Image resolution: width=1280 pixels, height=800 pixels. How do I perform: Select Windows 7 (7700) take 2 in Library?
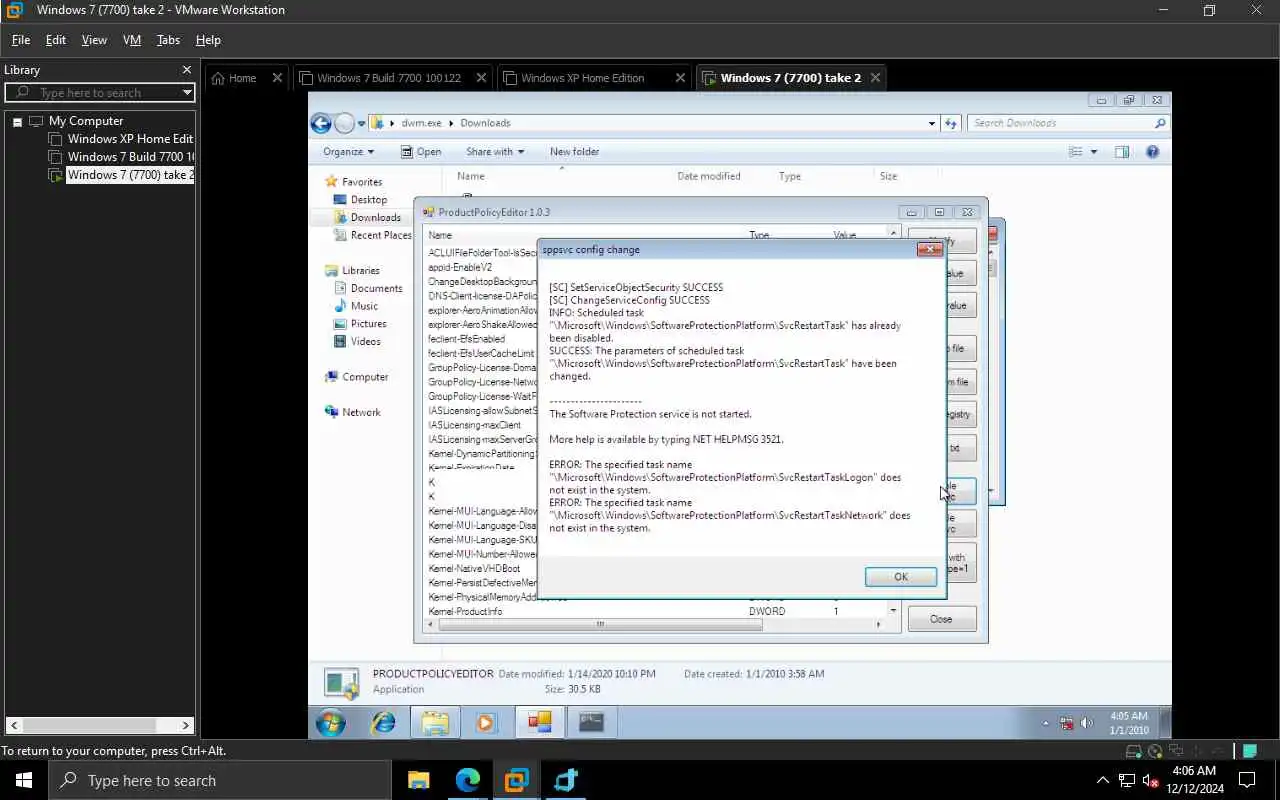(x=130, y=175)
